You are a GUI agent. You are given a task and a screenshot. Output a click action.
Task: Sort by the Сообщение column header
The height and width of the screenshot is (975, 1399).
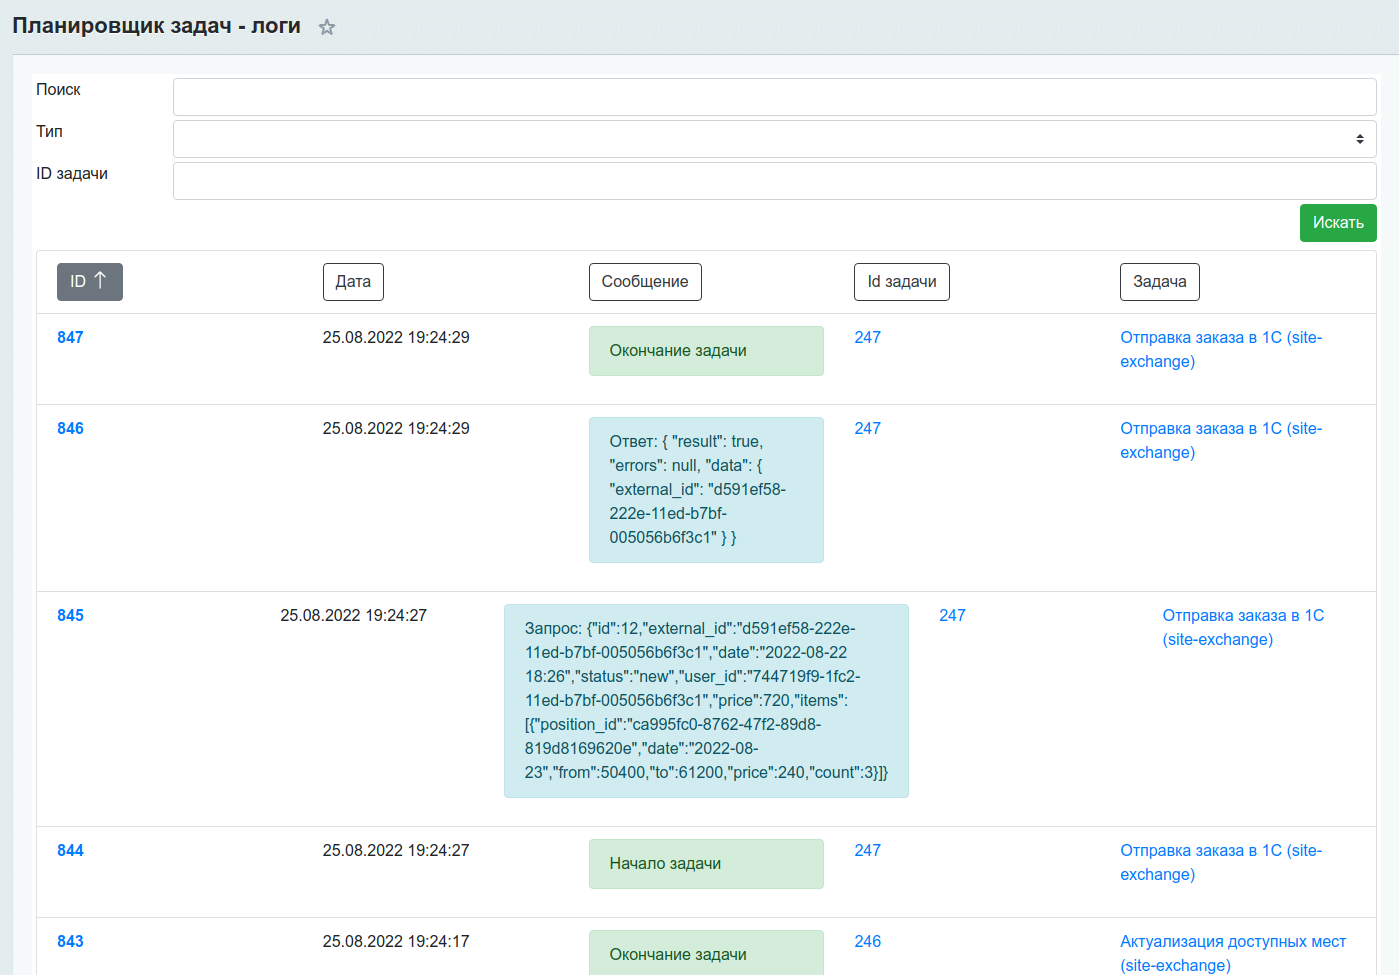tap(644, 282)
